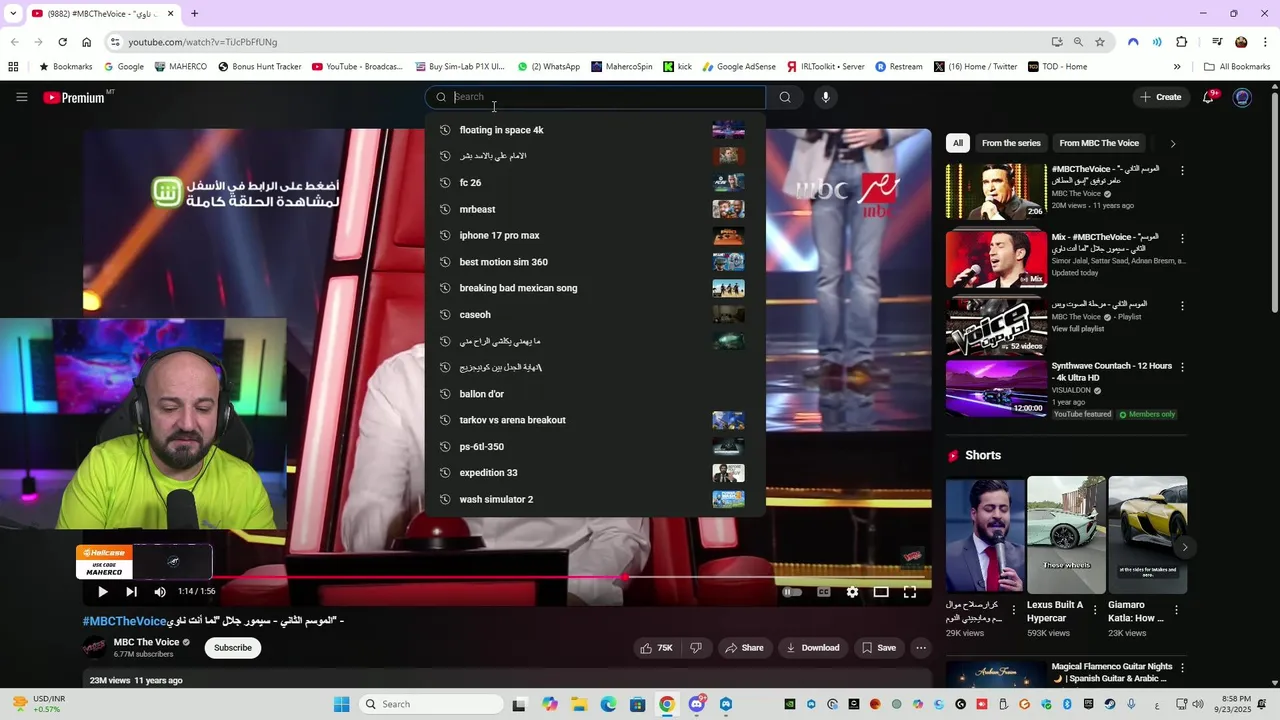Pick the 'fc 26' search suggestion
The image size is (1280, 720).
tap(595, 183)
